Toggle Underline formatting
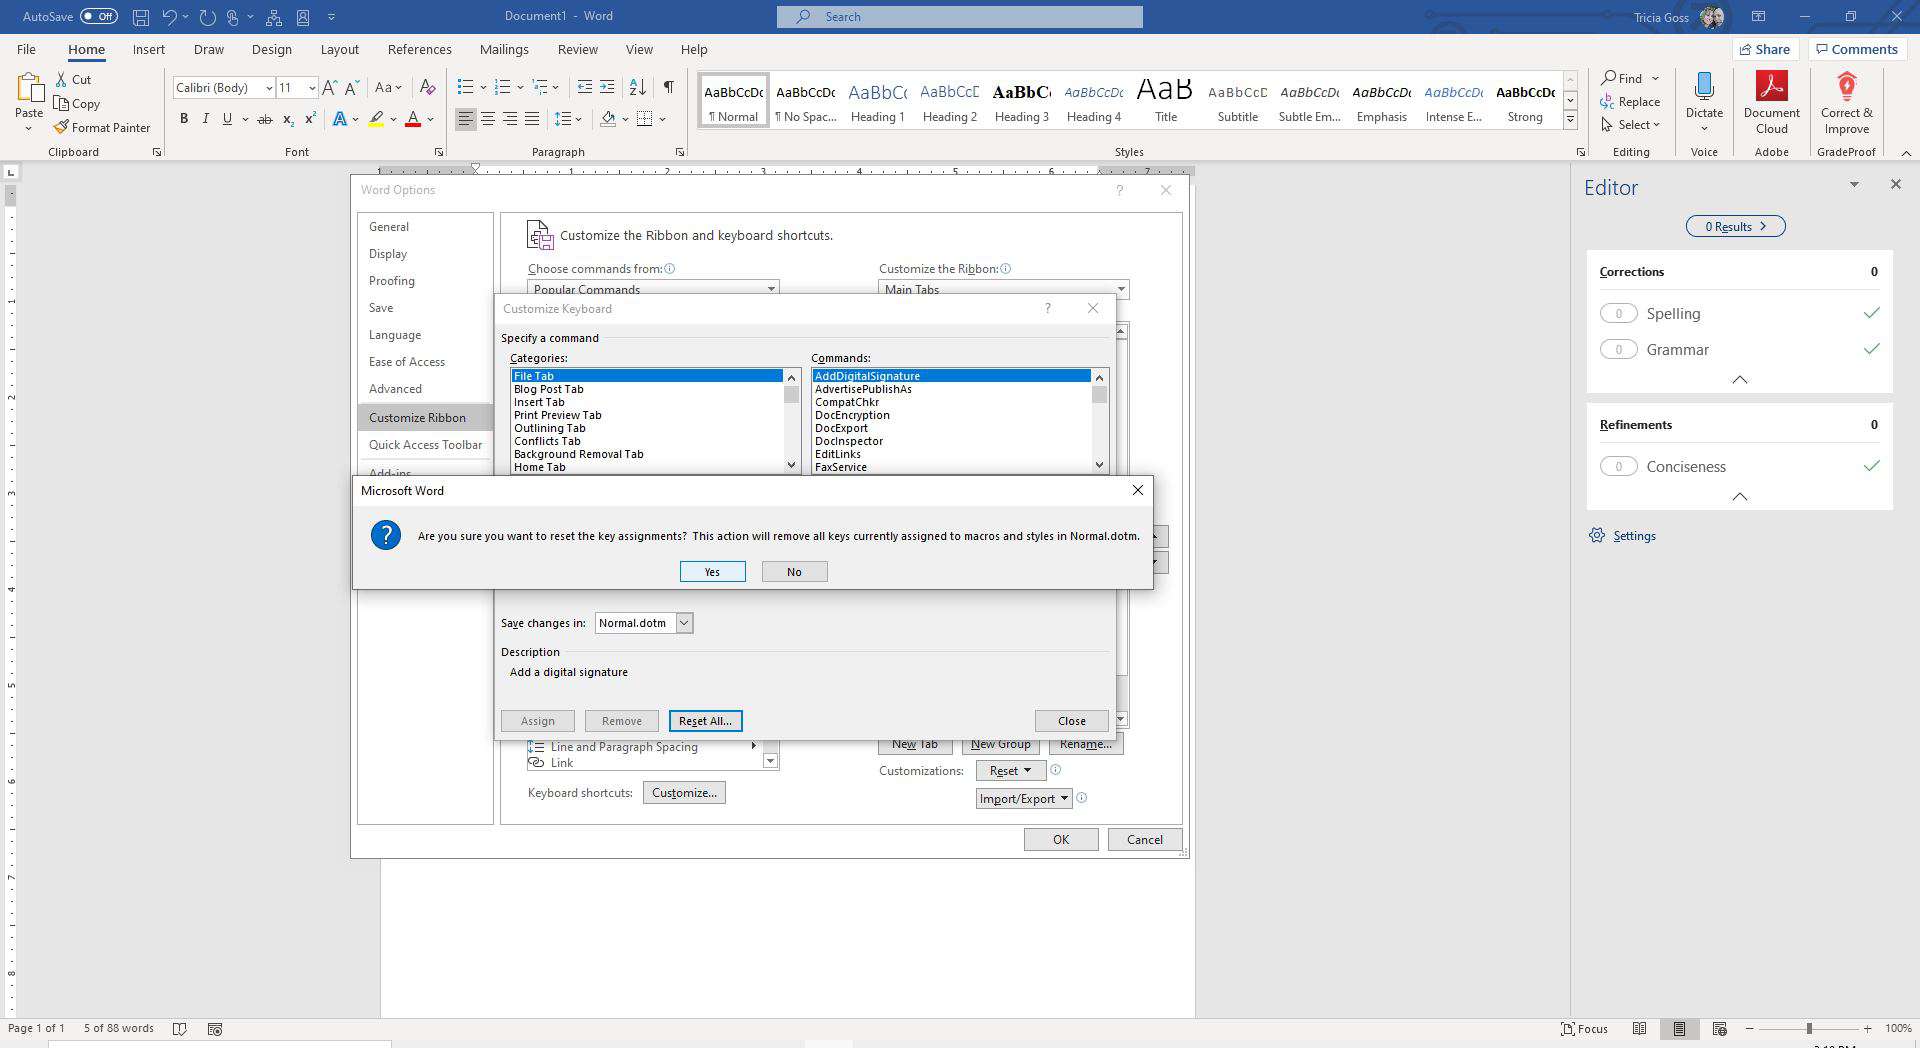The image size is (1920, 1048). (227, 119)
